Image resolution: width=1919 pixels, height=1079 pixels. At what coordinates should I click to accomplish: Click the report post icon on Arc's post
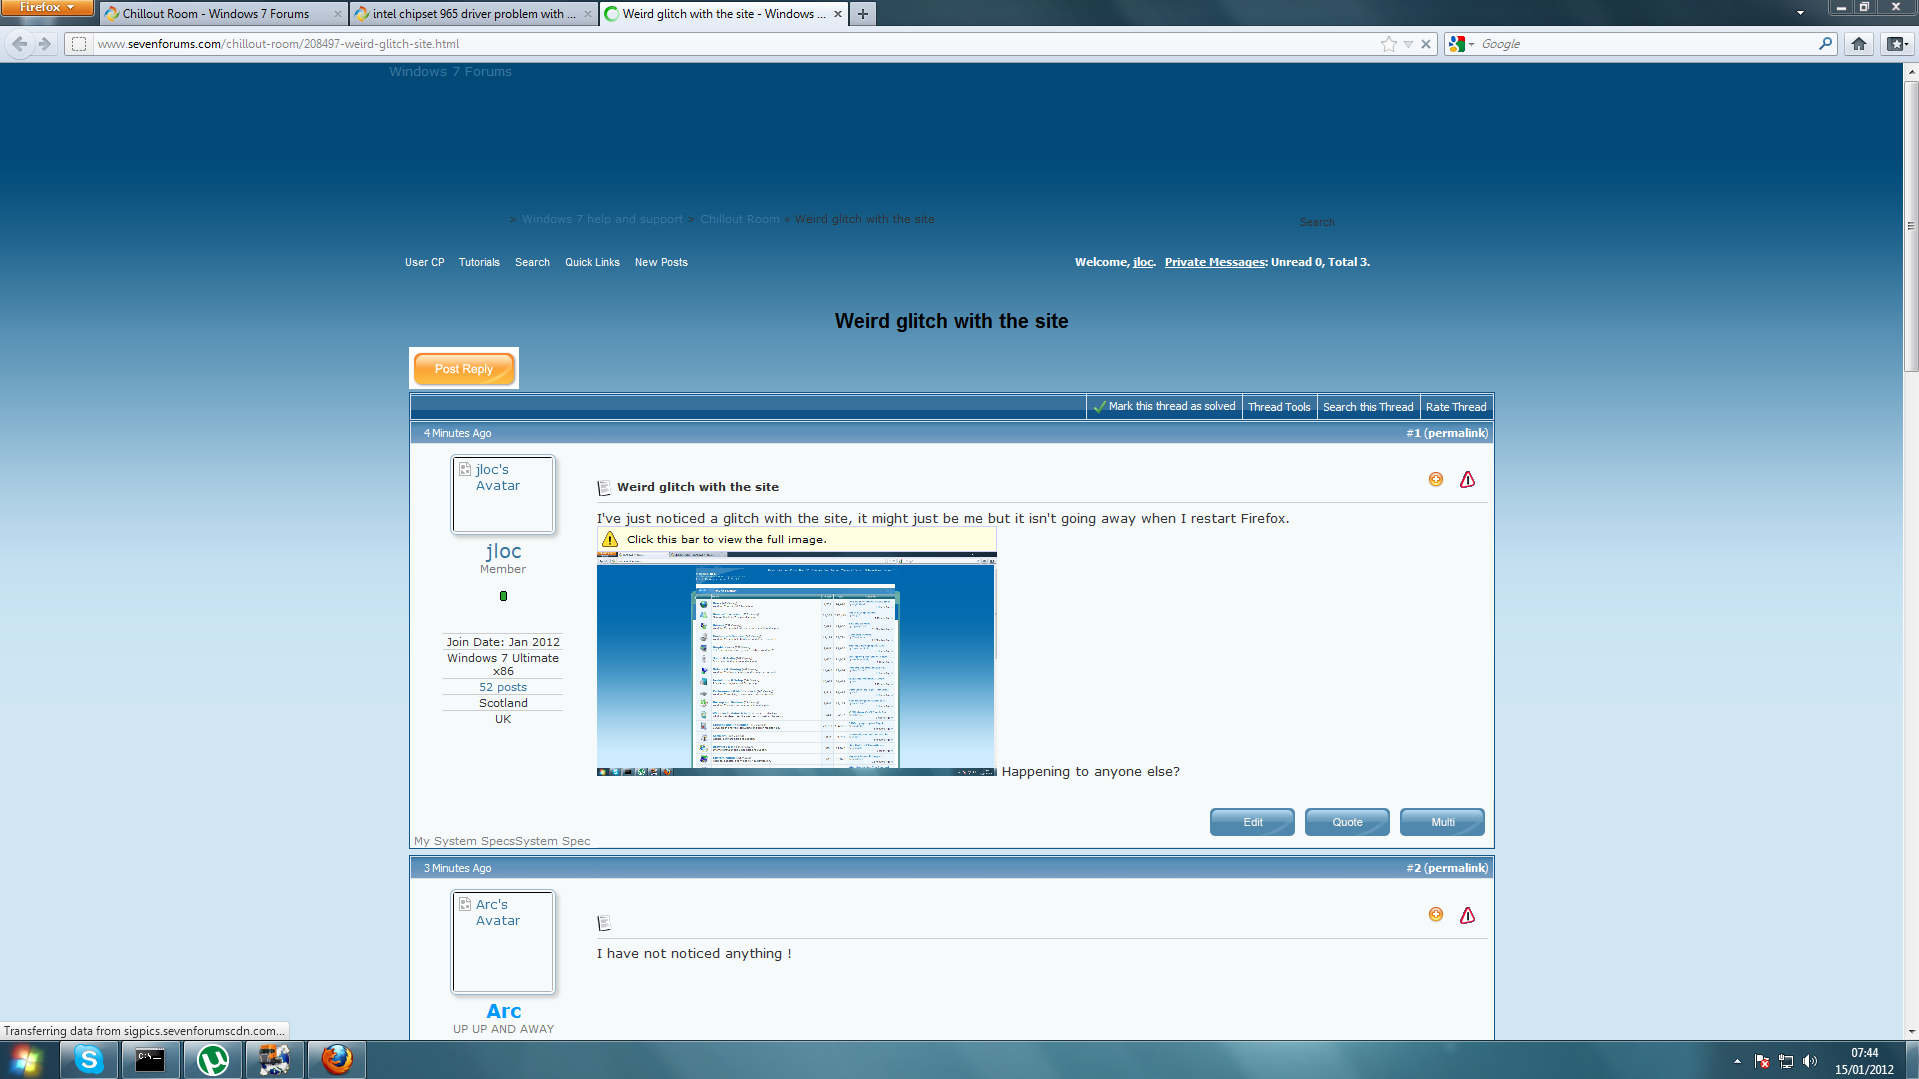coord(1467,915)
